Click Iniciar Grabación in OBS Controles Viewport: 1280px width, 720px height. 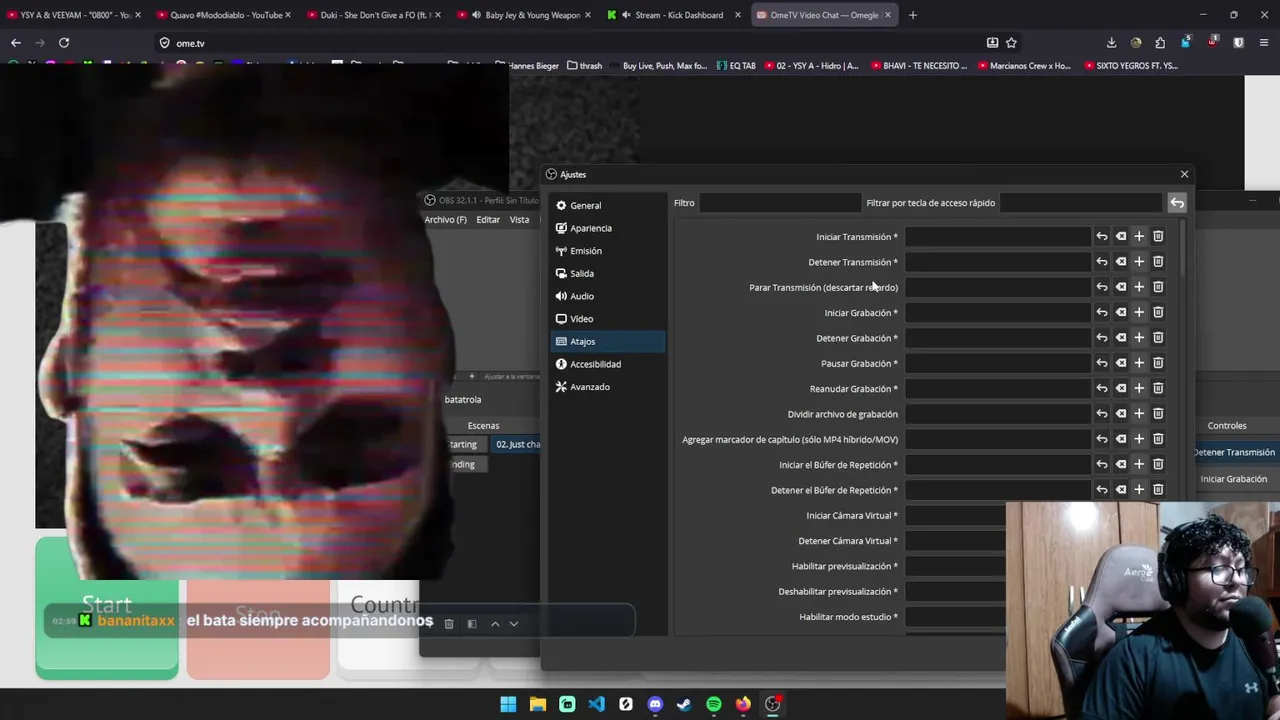pyautogui.click(x=1234, y=479)
